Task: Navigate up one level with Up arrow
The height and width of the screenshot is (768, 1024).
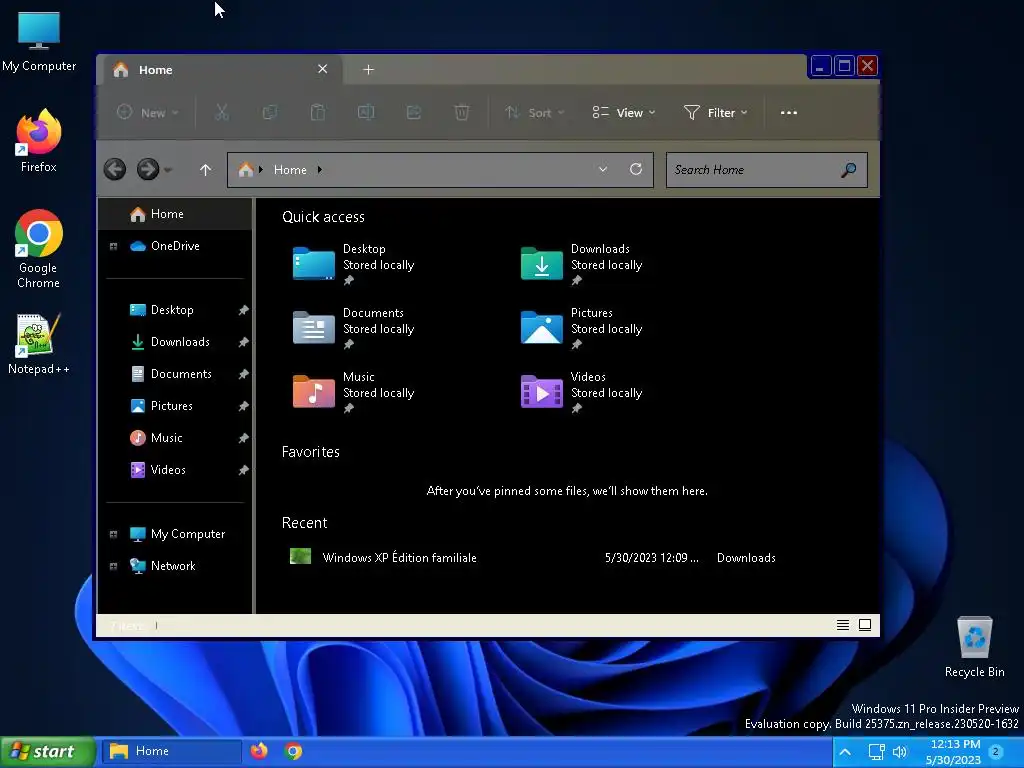Action: point(205,170)
